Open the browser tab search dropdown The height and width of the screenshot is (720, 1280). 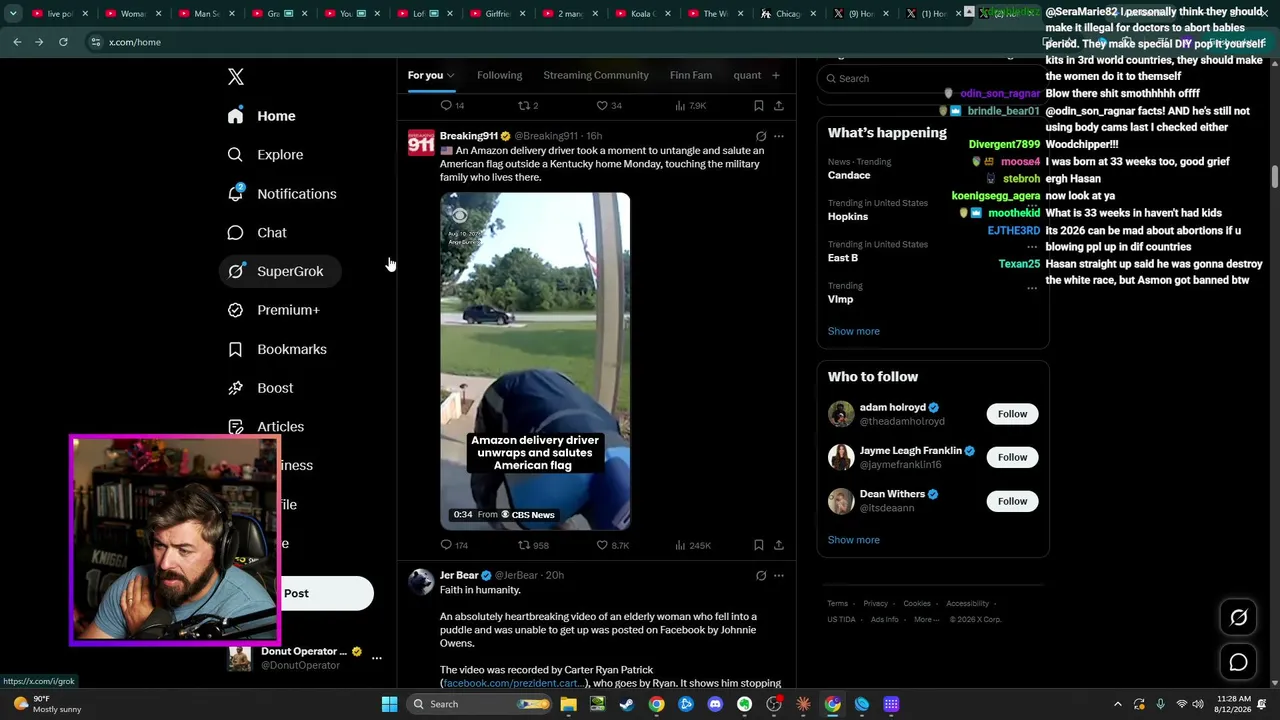(x=13, y=14)
